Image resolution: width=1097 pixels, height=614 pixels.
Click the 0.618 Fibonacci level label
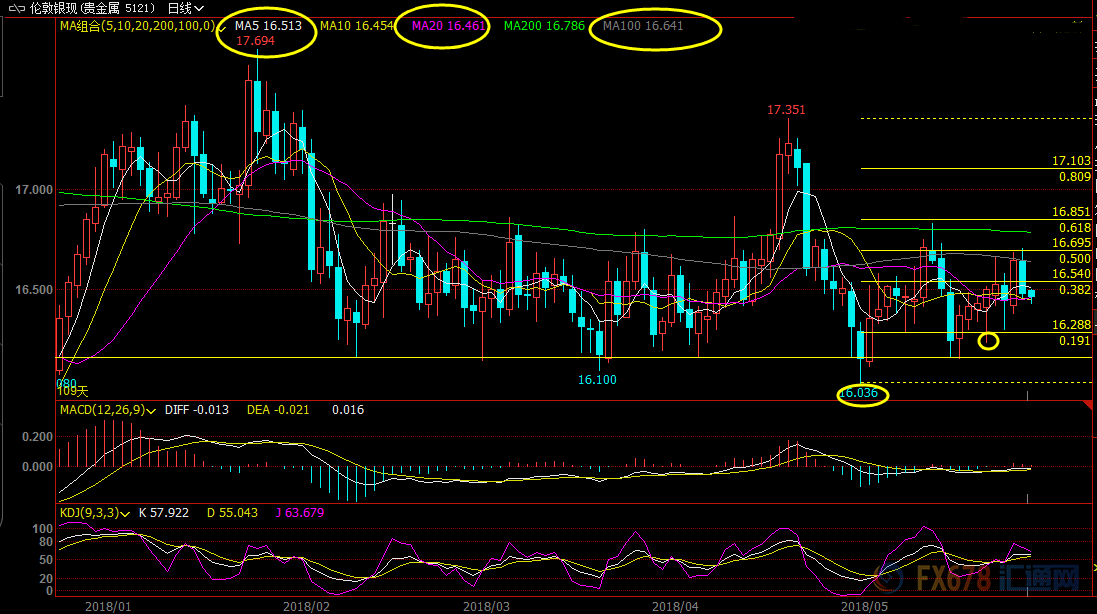tap(1074, 228)
